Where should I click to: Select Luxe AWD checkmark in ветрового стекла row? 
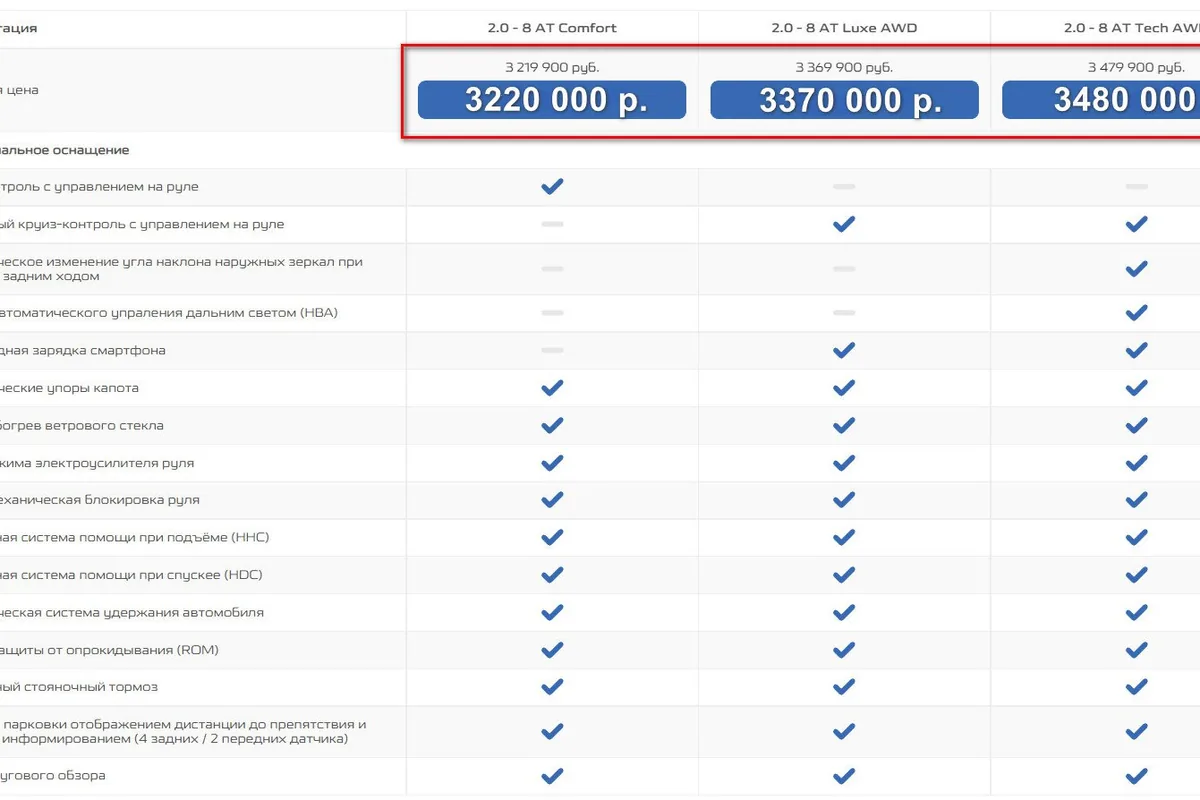point(844,425)
